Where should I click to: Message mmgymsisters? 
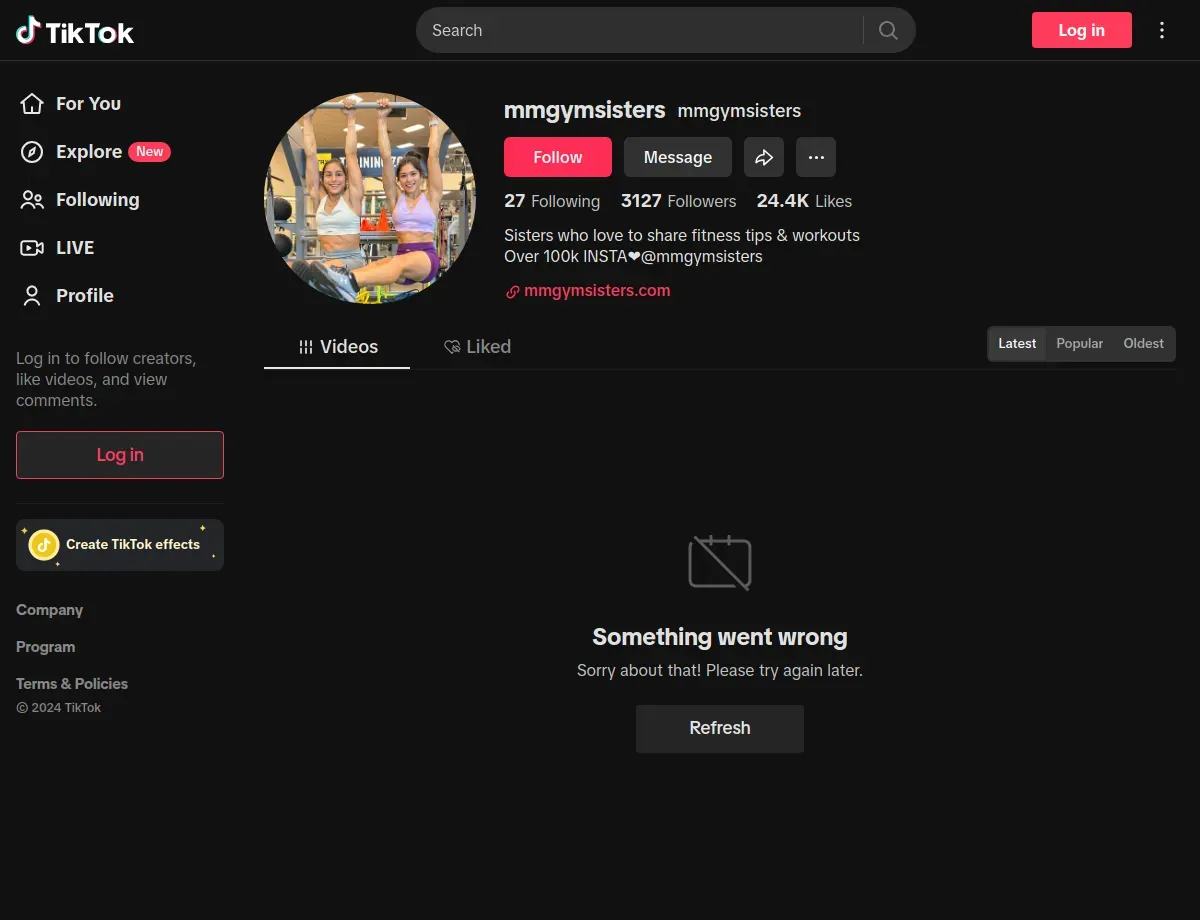[678, 157]
